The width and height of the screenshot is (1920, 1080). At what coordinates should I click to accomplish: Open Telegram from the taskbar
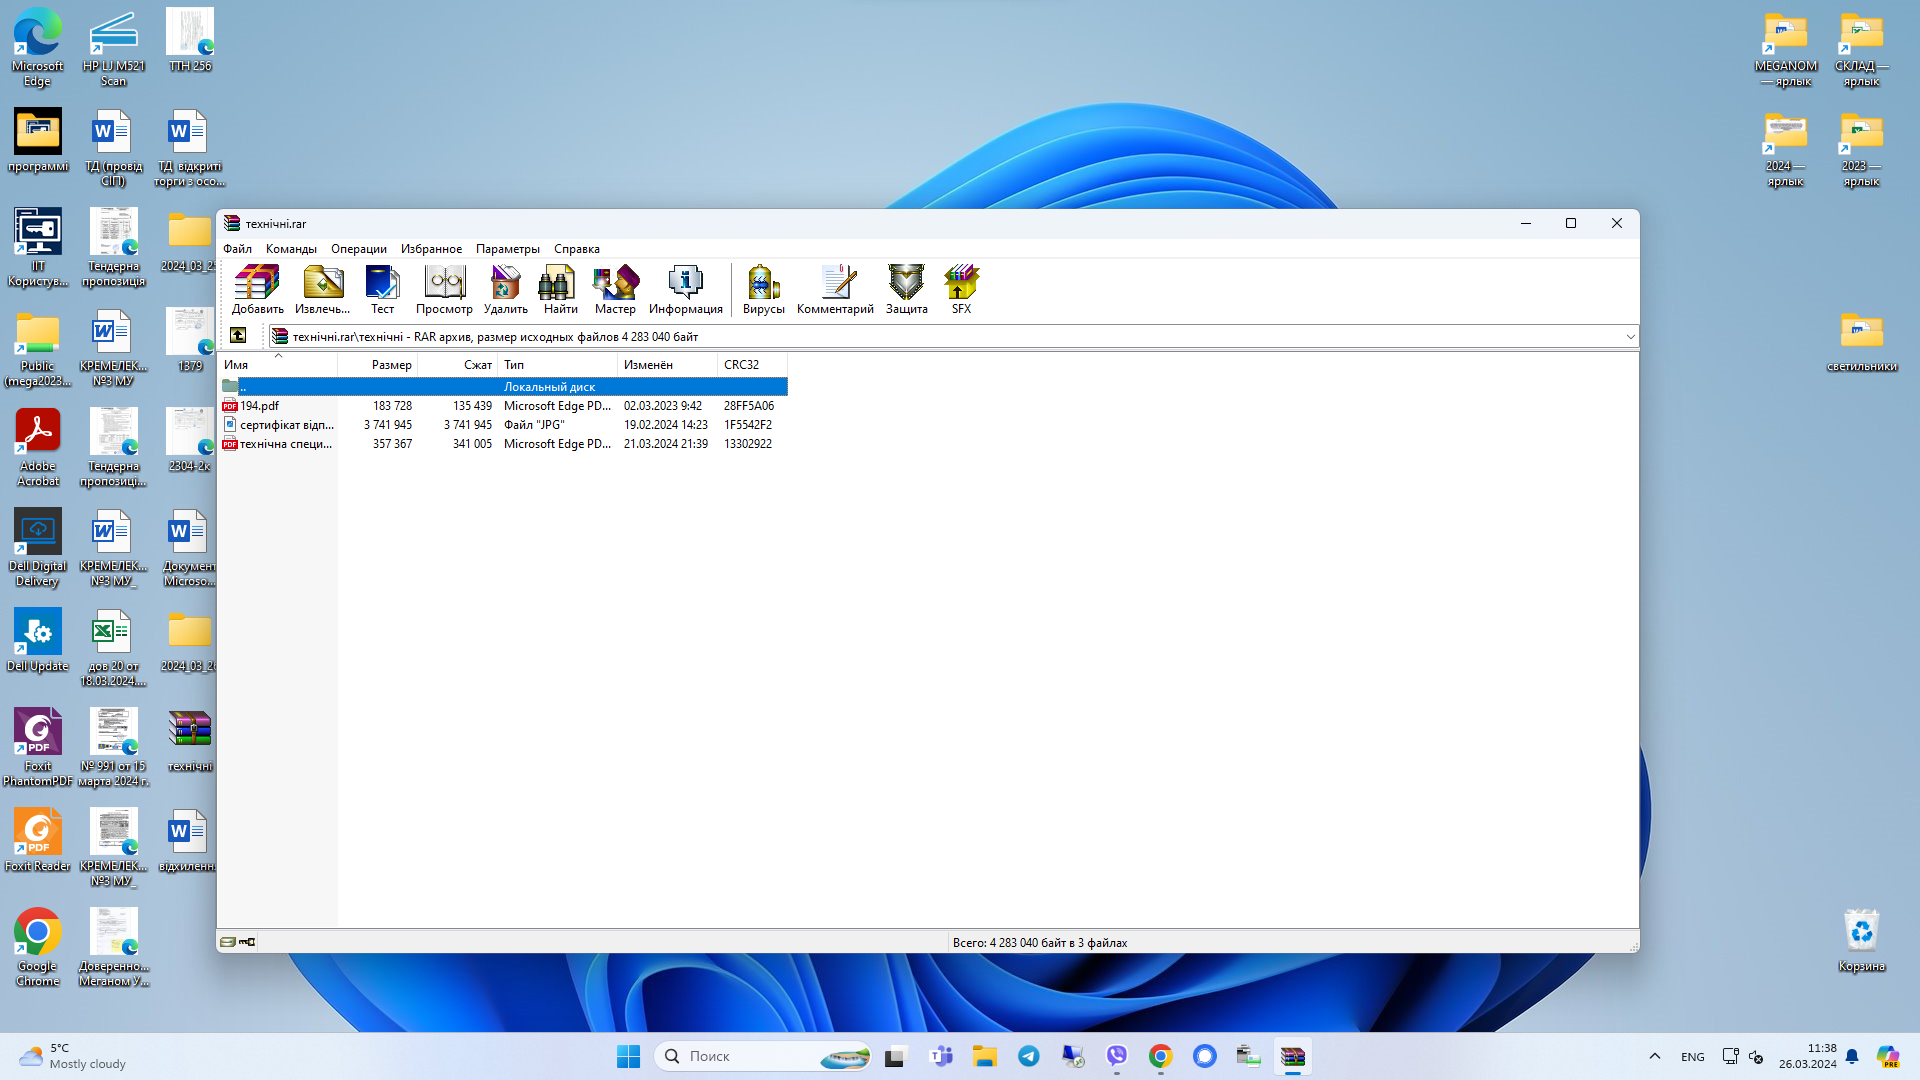pyautogui.click(x=1028, y=1056)
